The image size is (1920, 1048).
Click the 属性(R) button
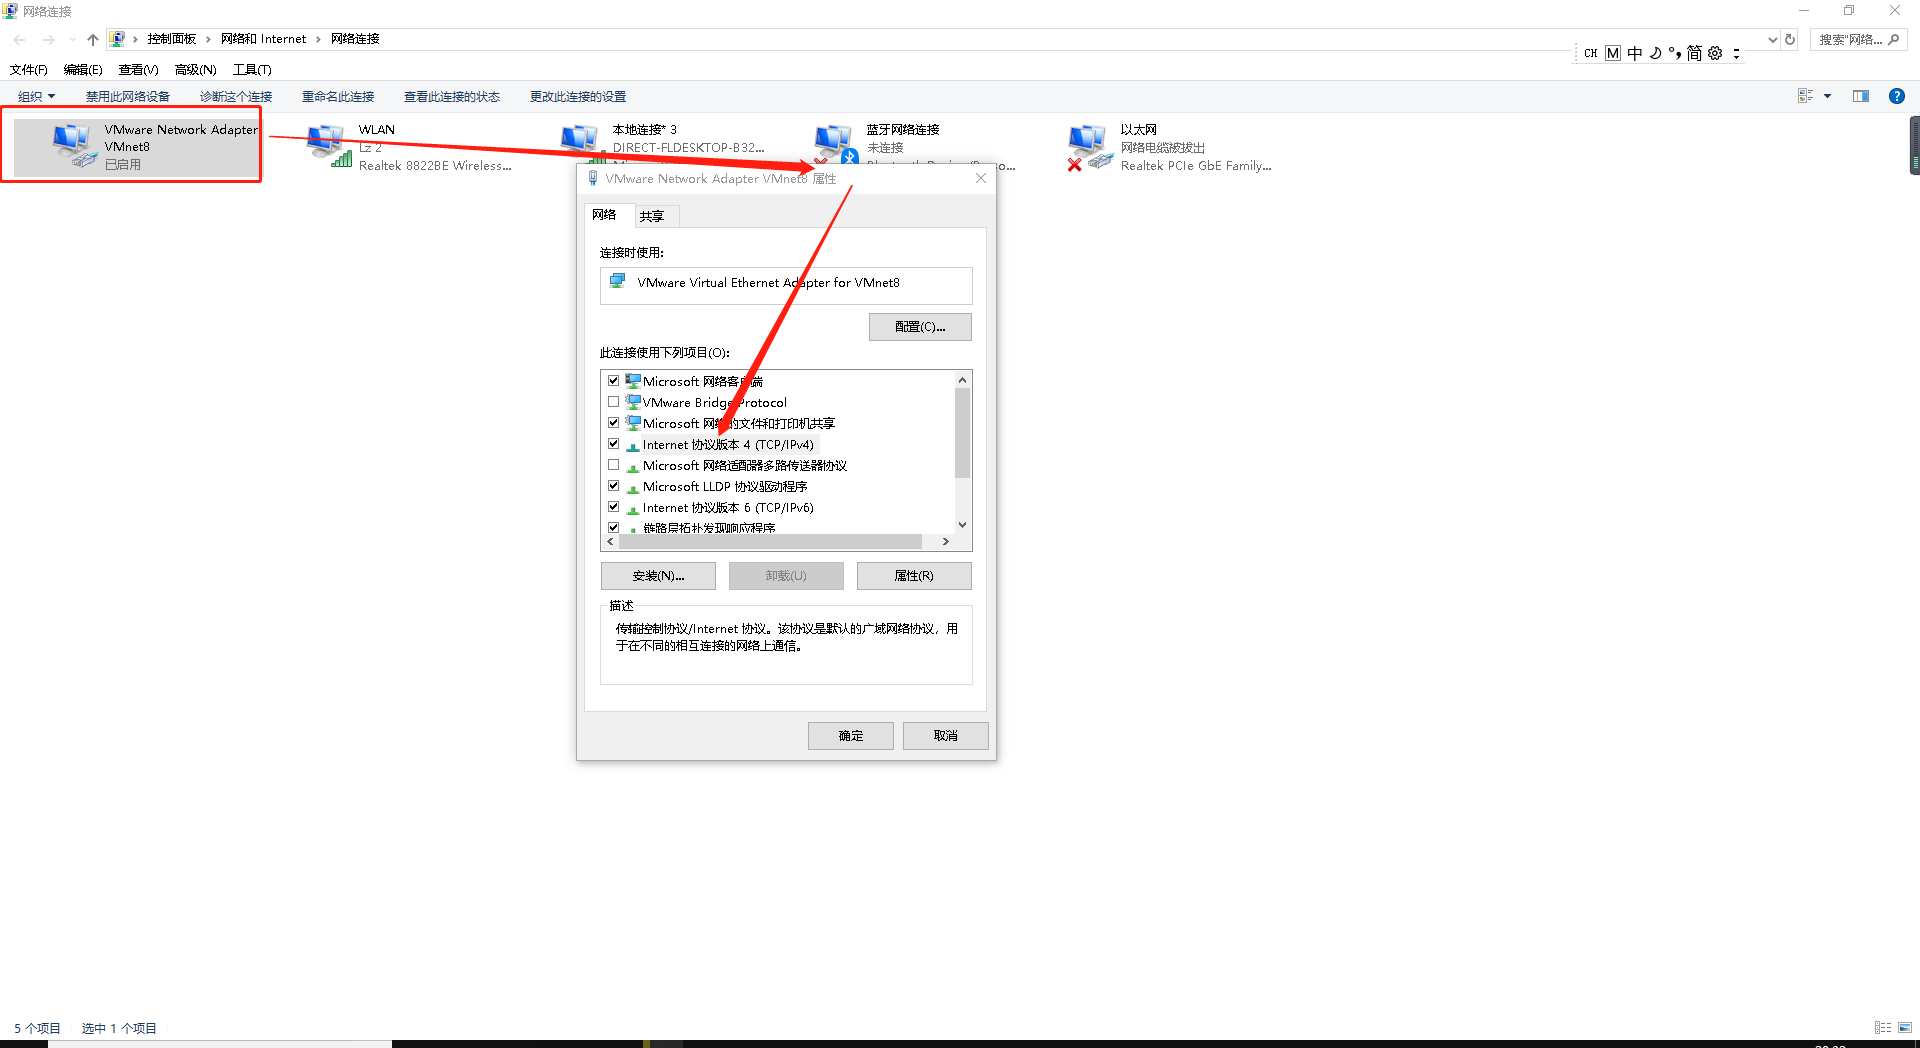(914, 576)
